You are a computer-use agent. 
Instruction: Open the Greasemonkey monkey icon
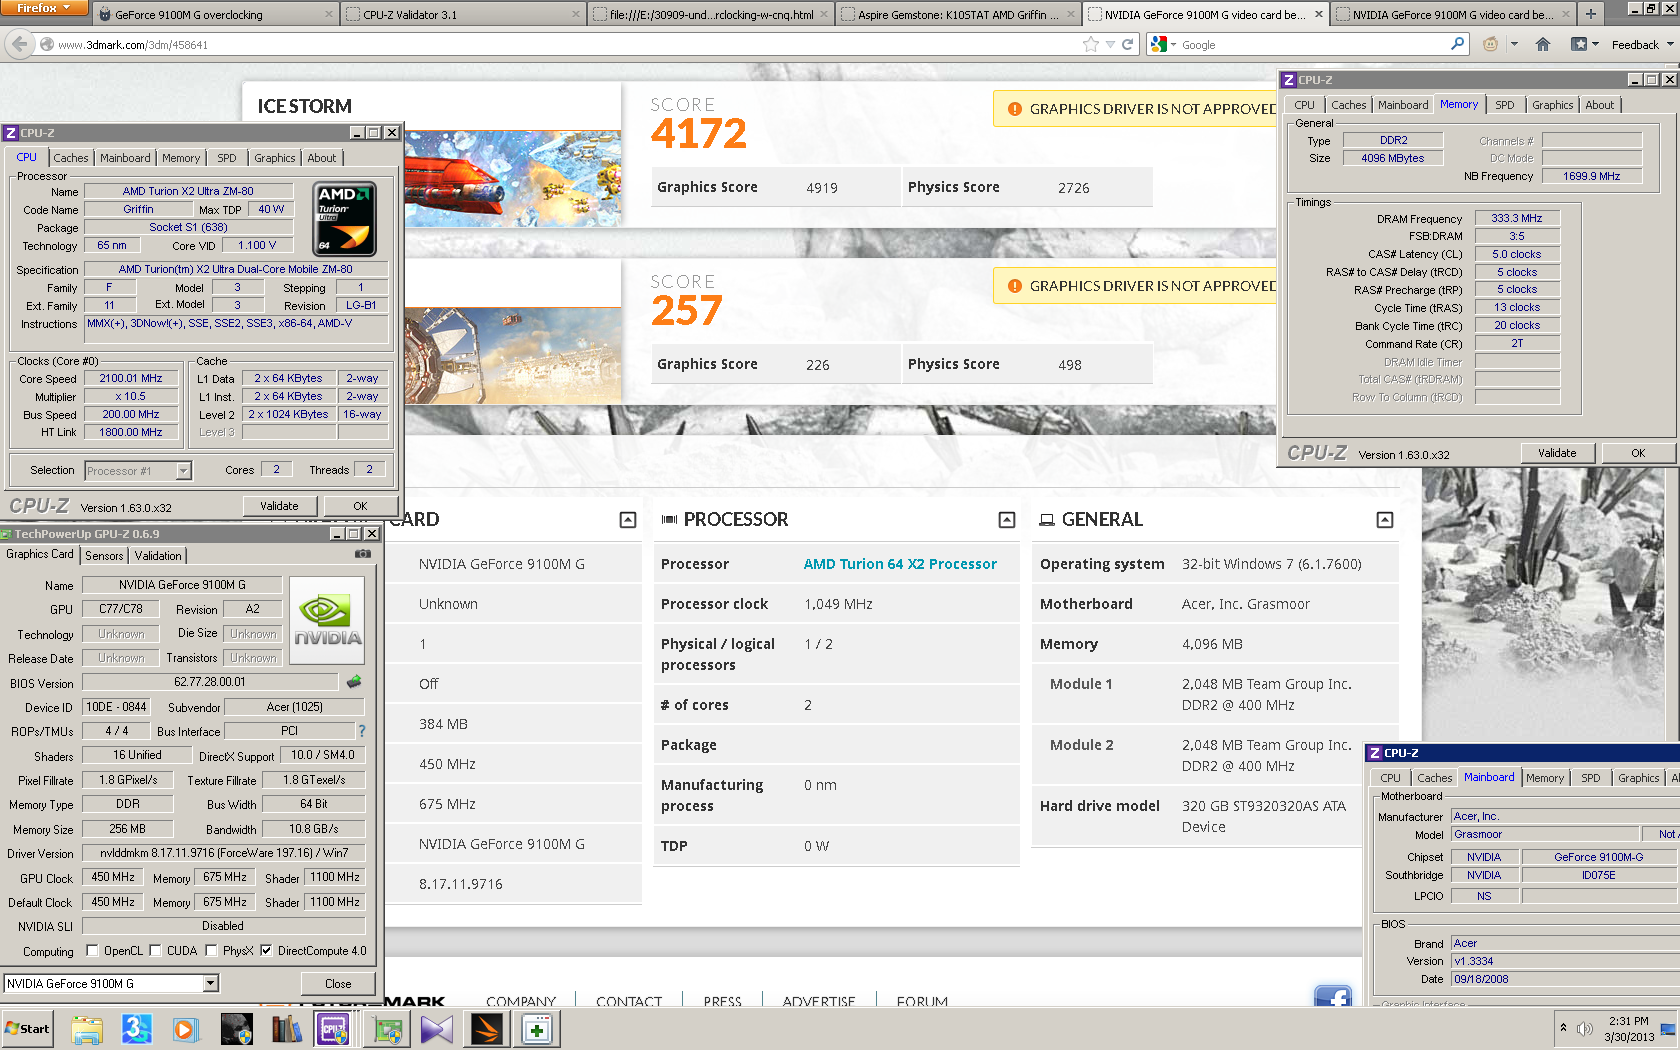(1490, 44)
